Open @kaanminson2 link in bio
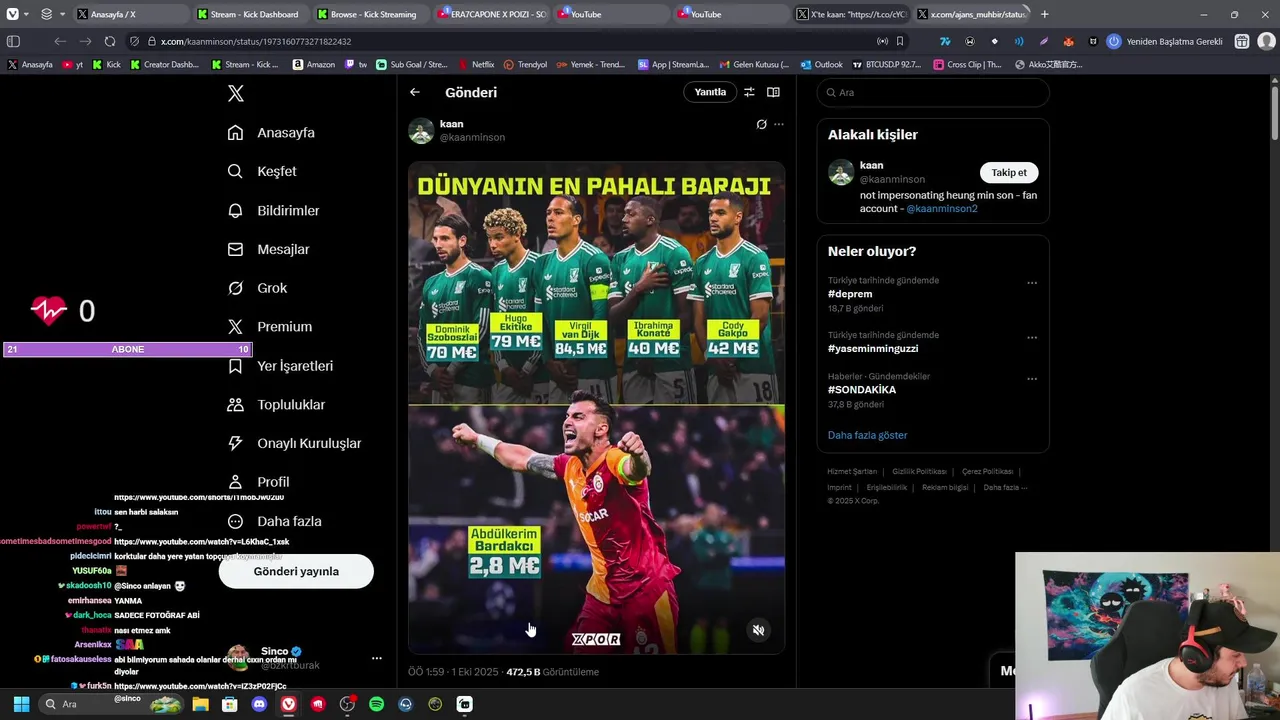 [941, 209]
